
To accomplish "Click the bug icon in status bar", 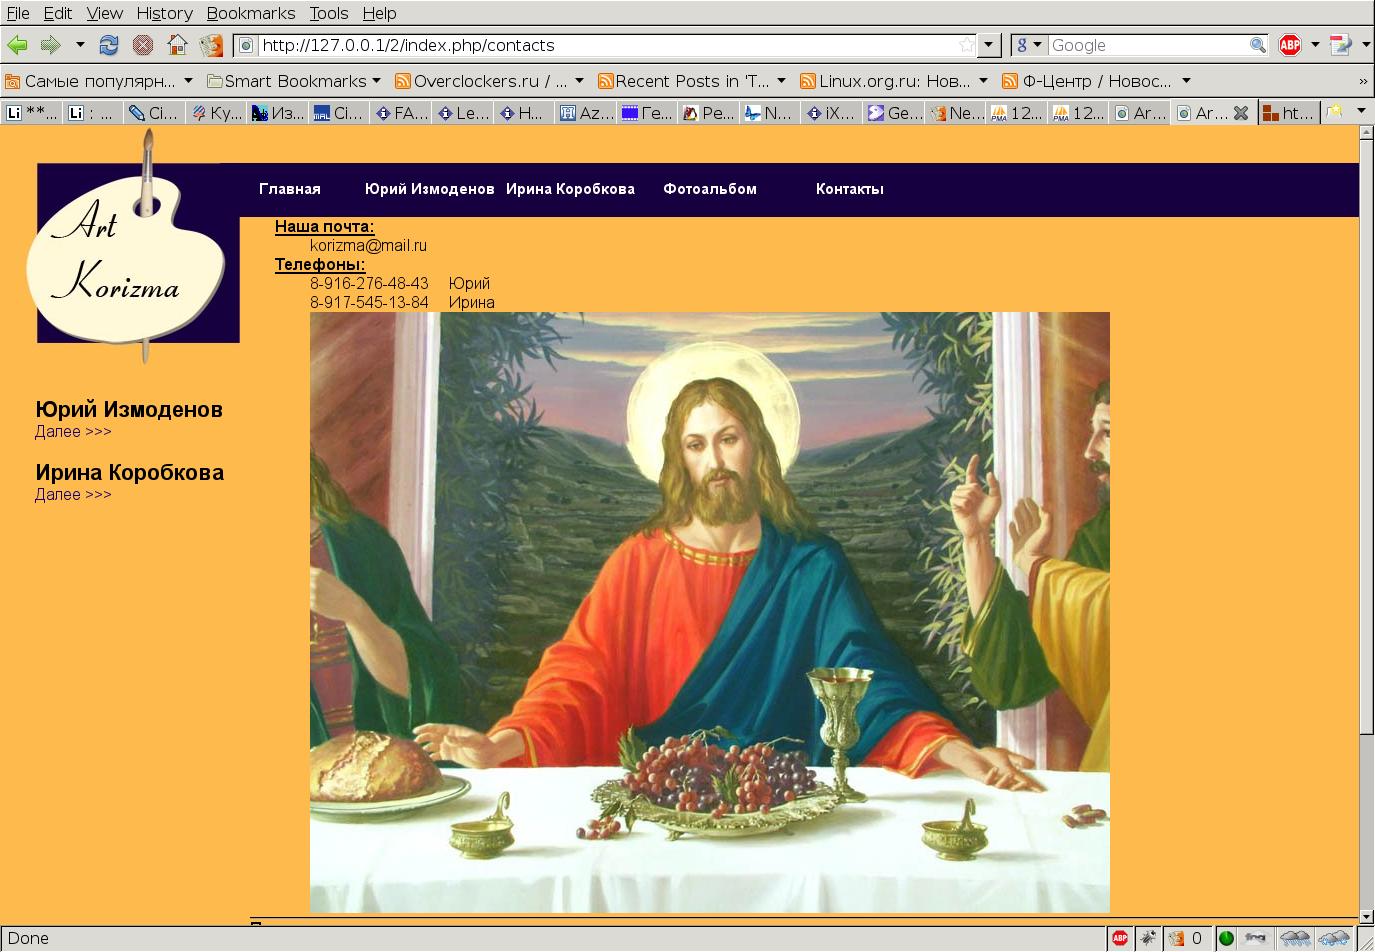I will coord(1148,938).
